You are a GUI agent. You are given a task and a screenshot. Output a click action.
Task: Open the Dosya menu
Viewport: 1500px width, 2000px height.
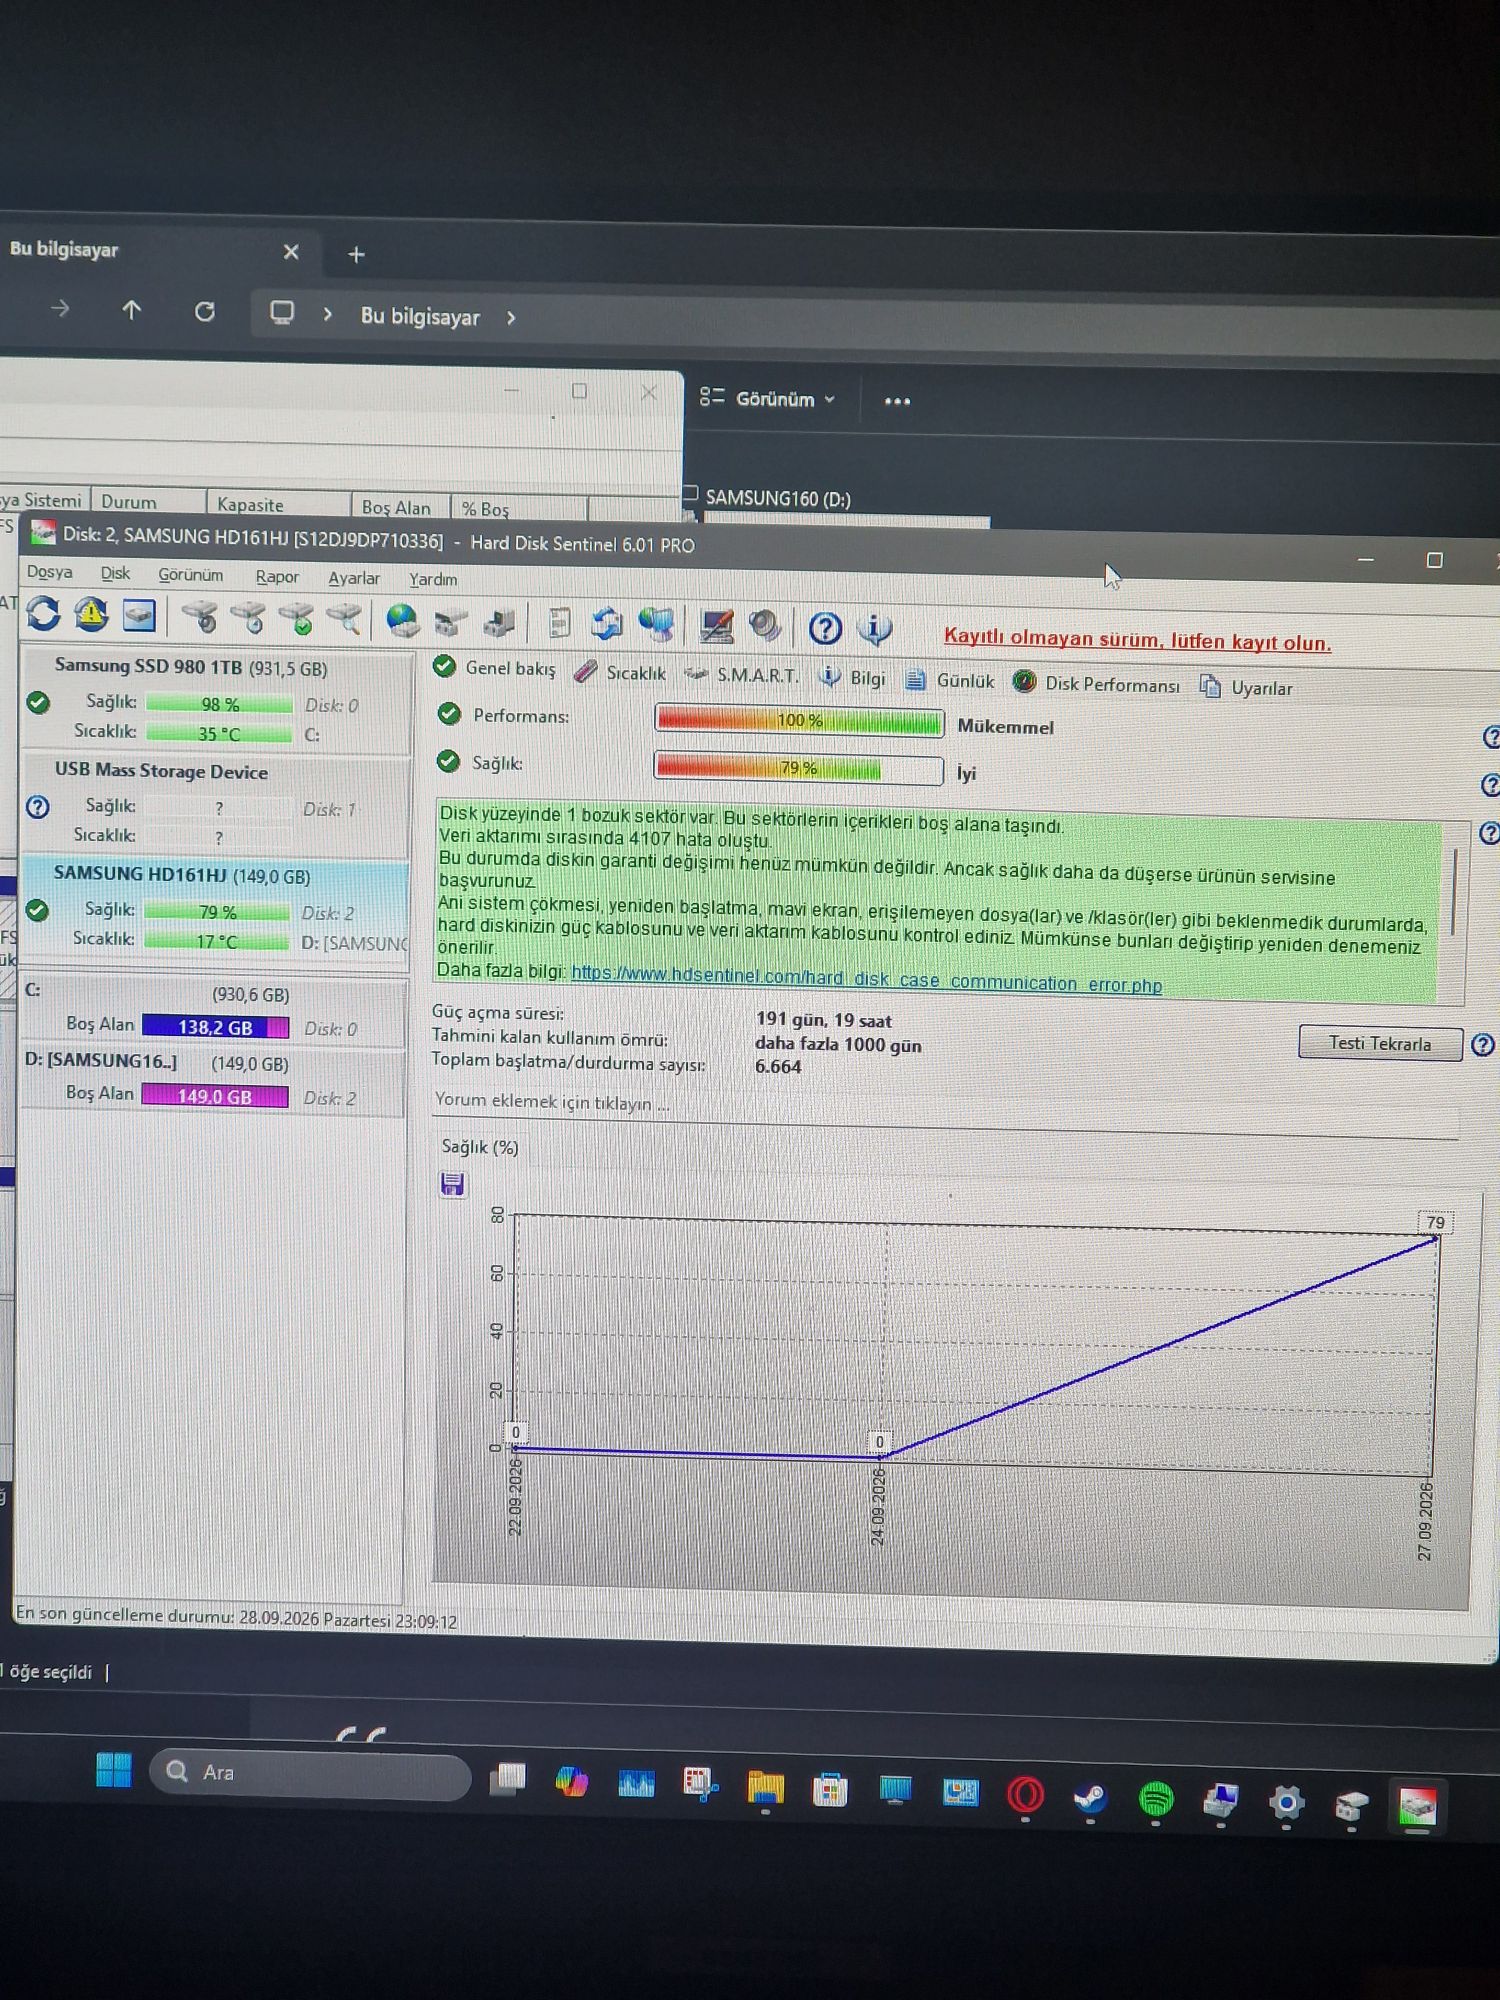click(49, 572)
